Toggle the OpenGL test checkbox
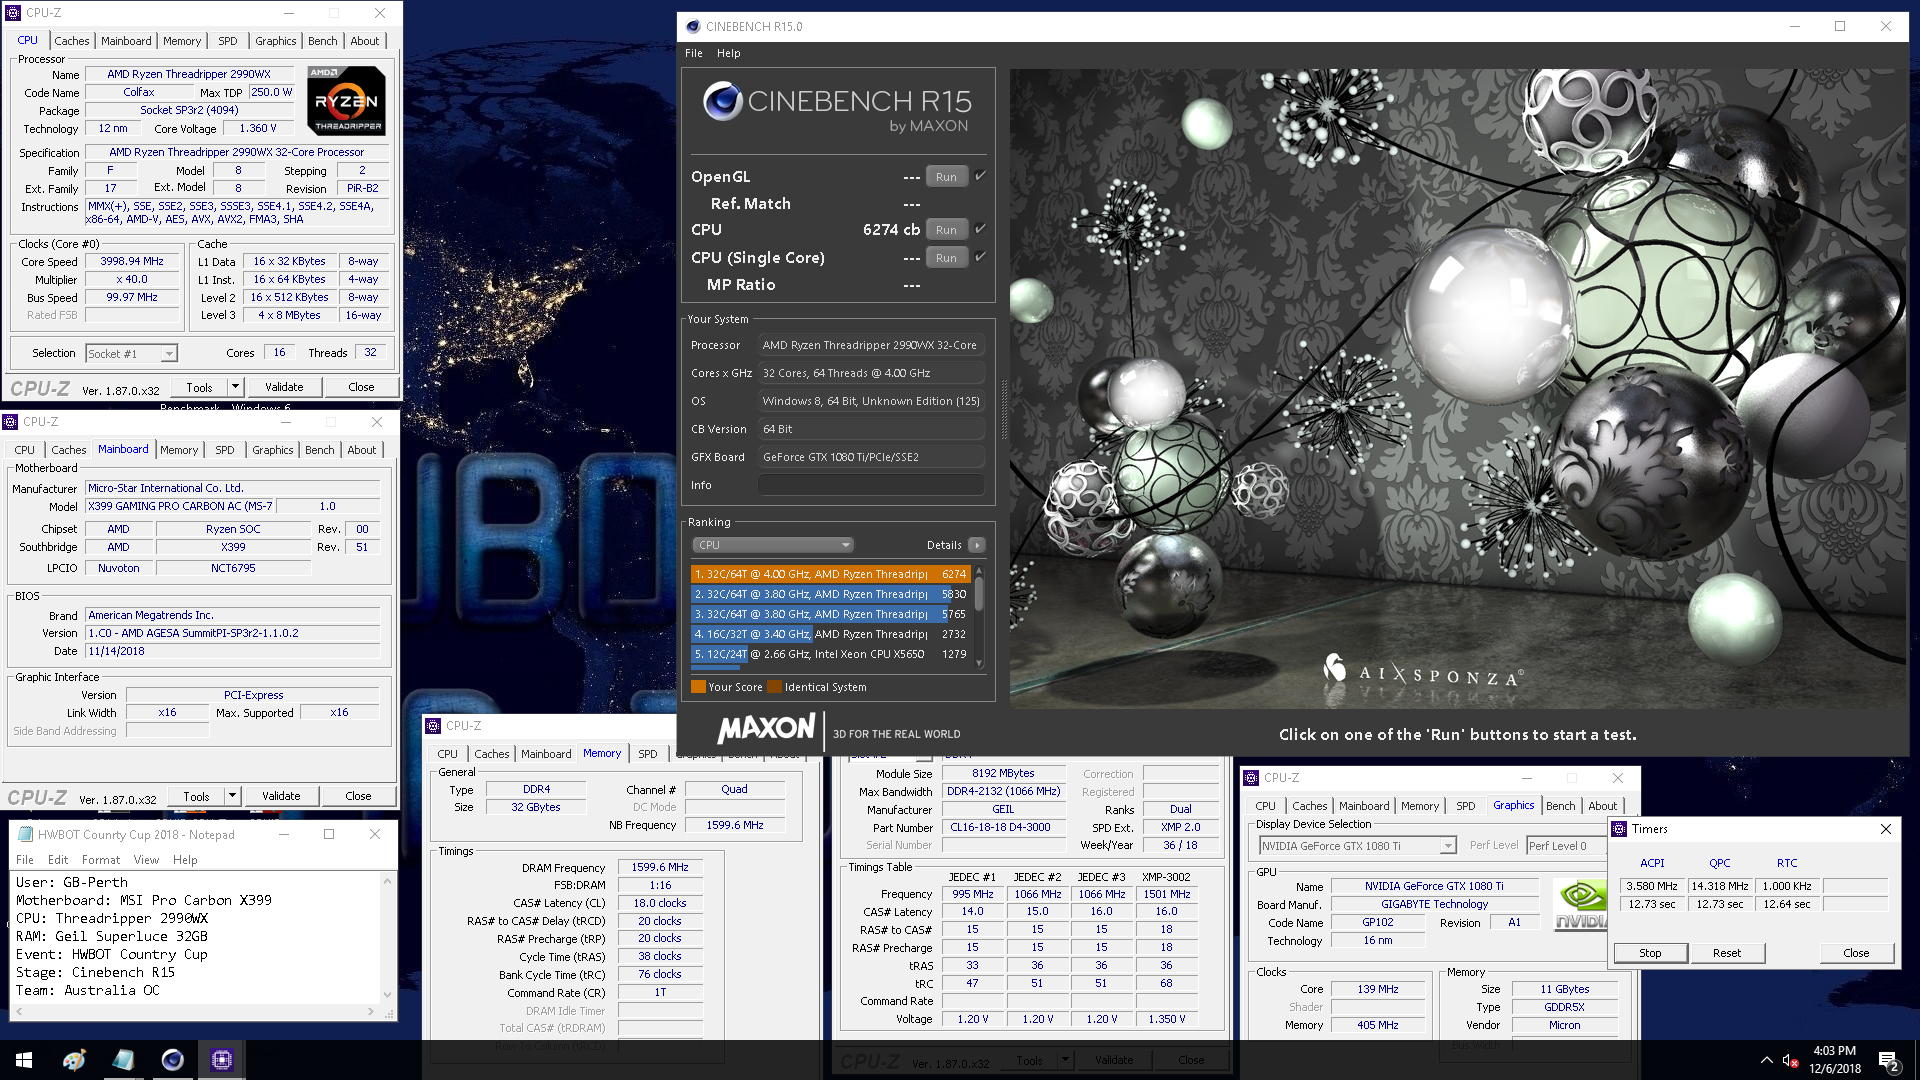The width and height of the screenshot is (1920, 1080). (980, 176)
